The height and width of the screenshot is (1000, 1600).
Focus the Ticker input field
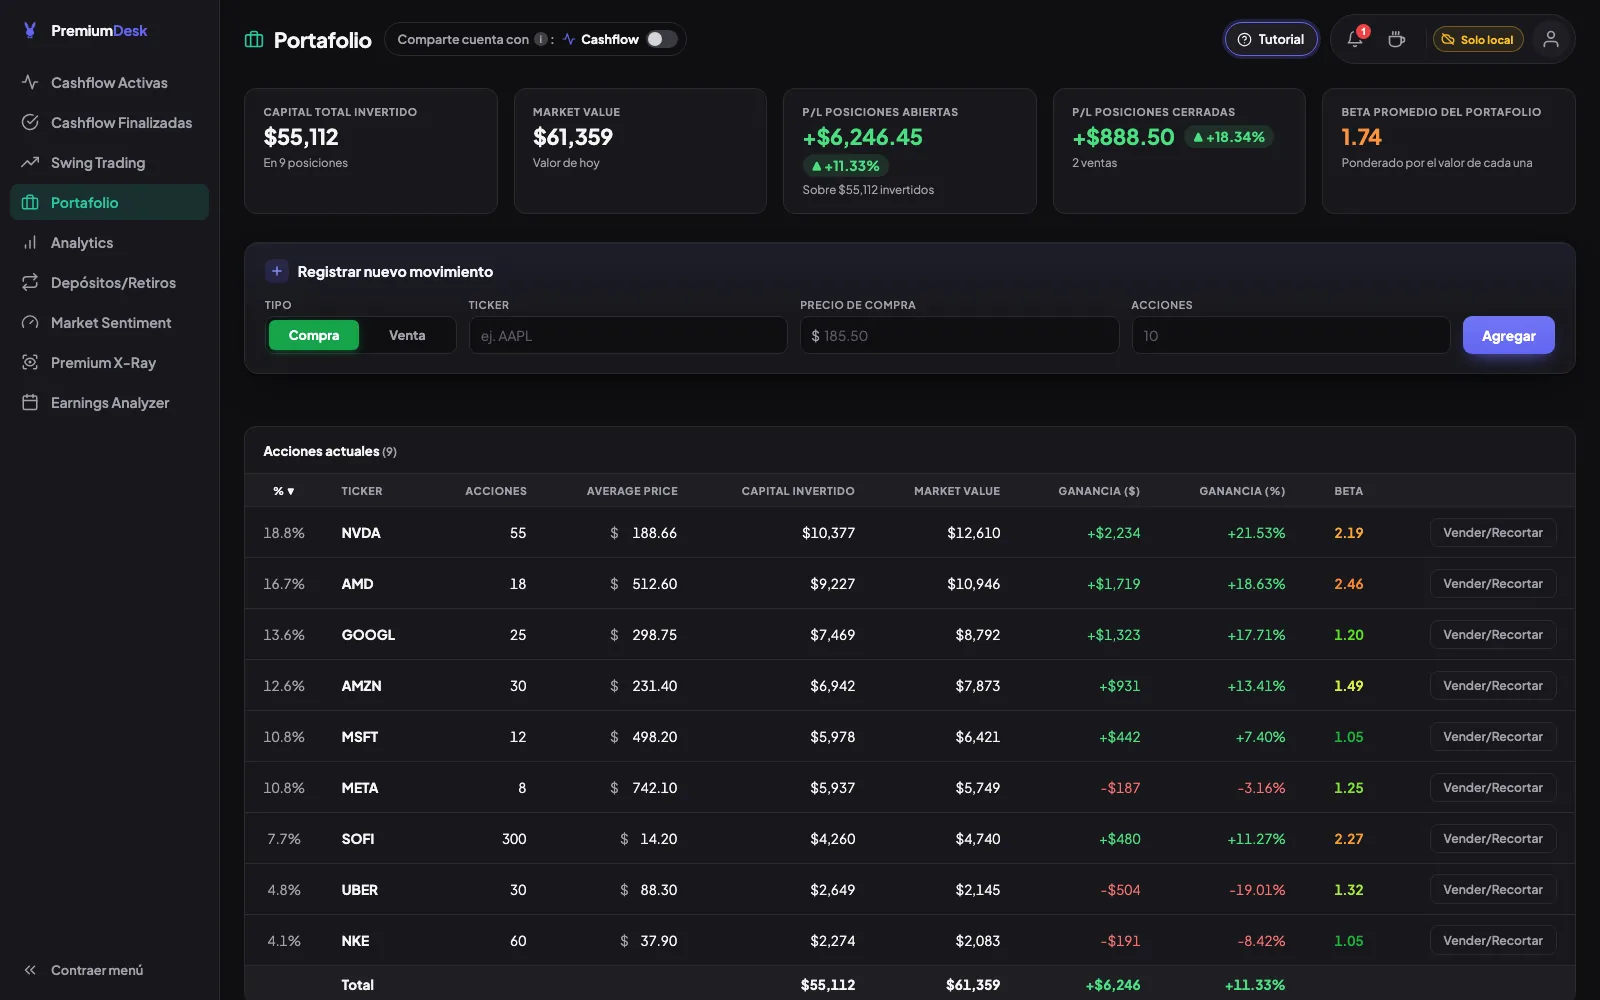(x=628, y=335)
